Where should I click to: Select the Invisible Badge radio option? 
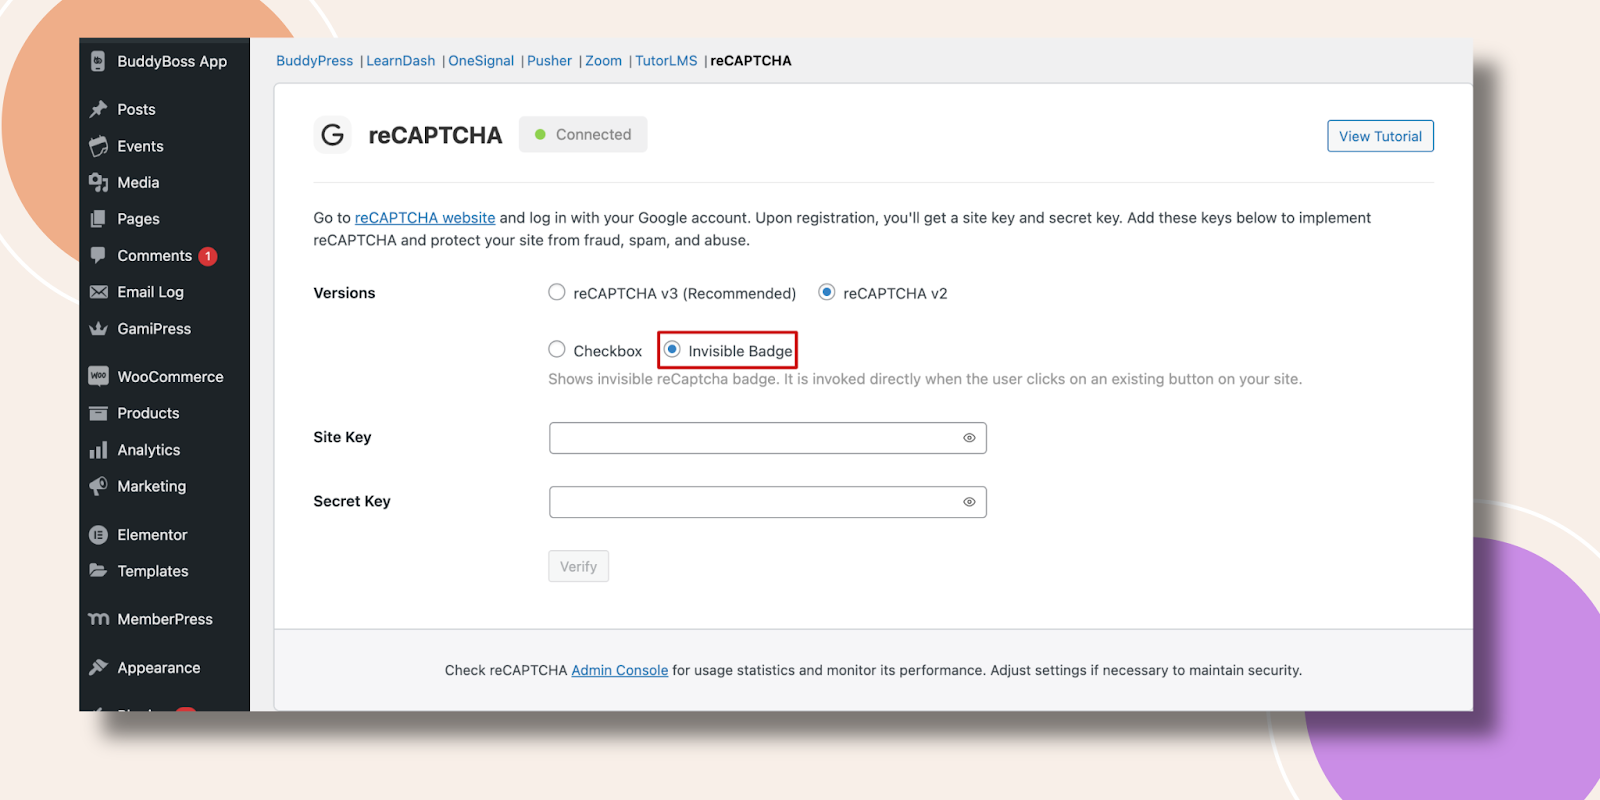[x=672, y=349]
